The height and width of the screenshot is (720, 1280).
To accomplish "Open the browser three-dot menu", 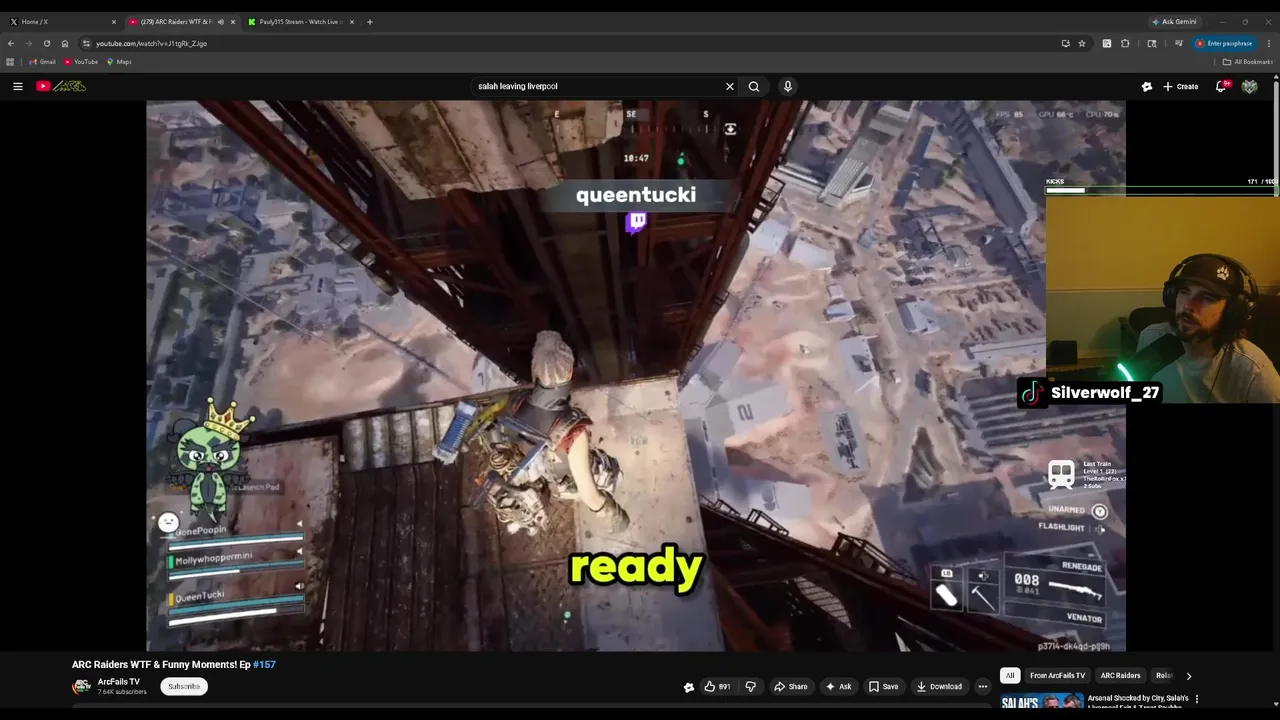I will coord(1269,43).
